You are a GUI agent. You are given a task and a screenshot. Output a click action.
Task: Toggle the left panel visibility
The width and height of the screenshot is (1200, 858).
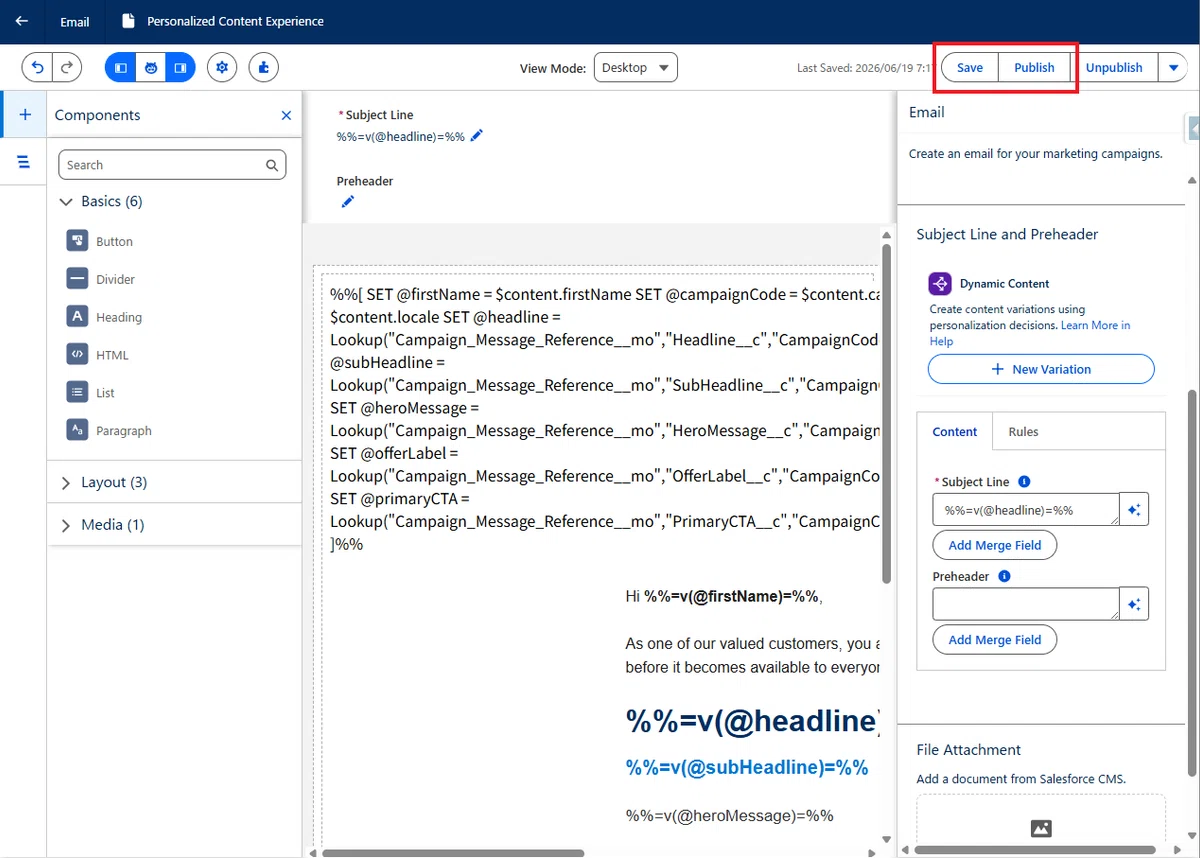coord(121,68)
